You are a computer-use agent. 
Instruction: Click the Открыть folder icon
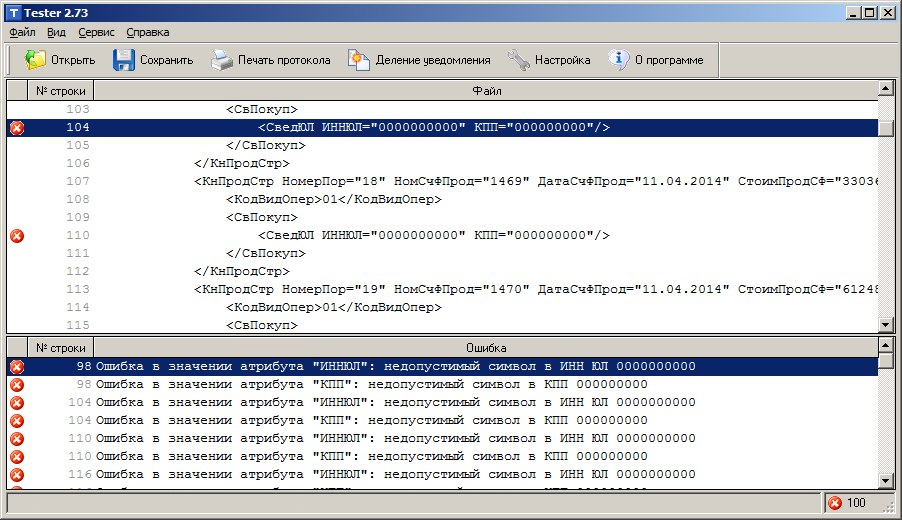pyautogui.click(x=36, y=60)
